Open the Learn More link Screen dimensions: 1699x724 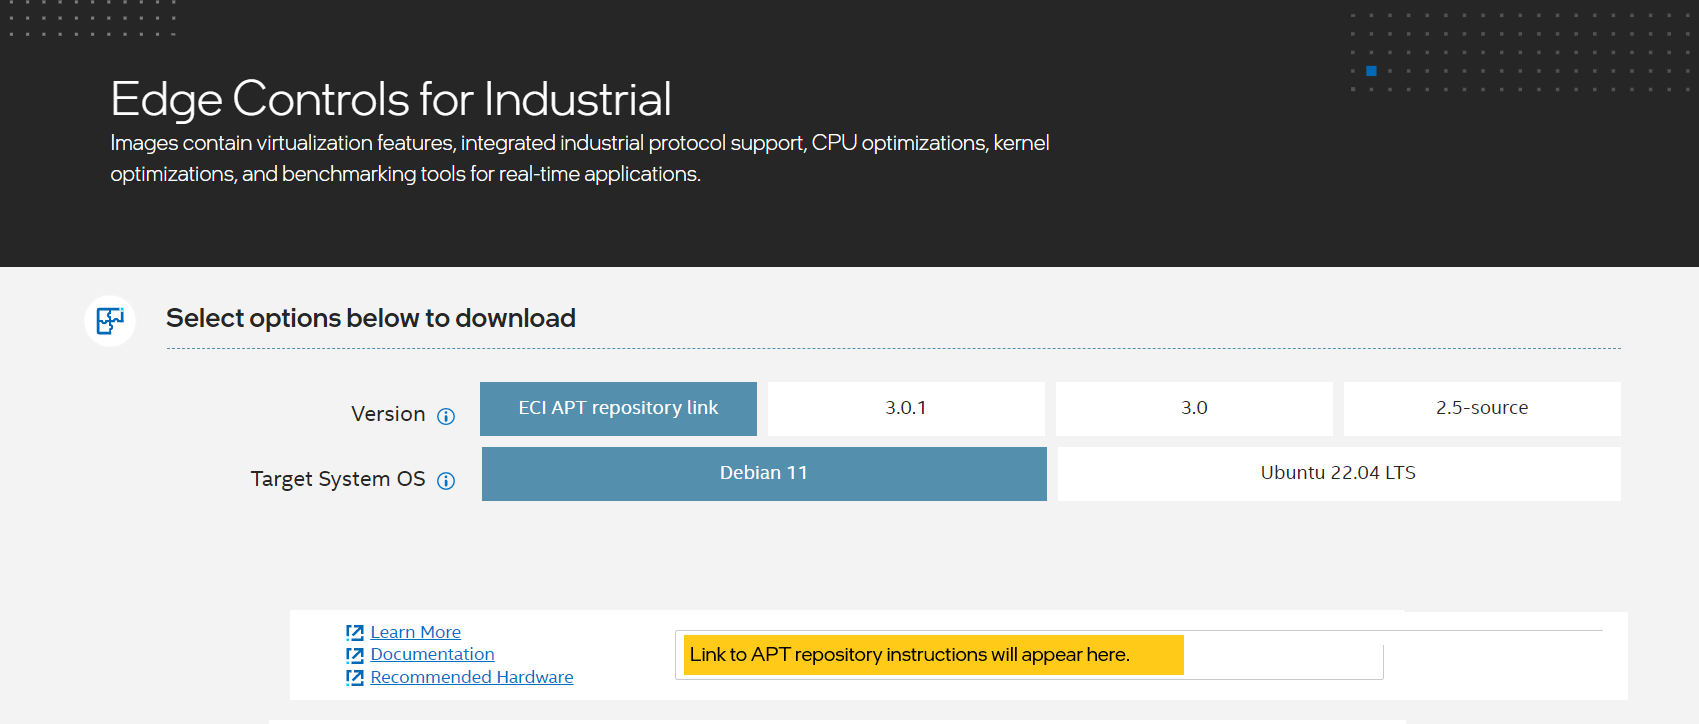pos(416,632)
